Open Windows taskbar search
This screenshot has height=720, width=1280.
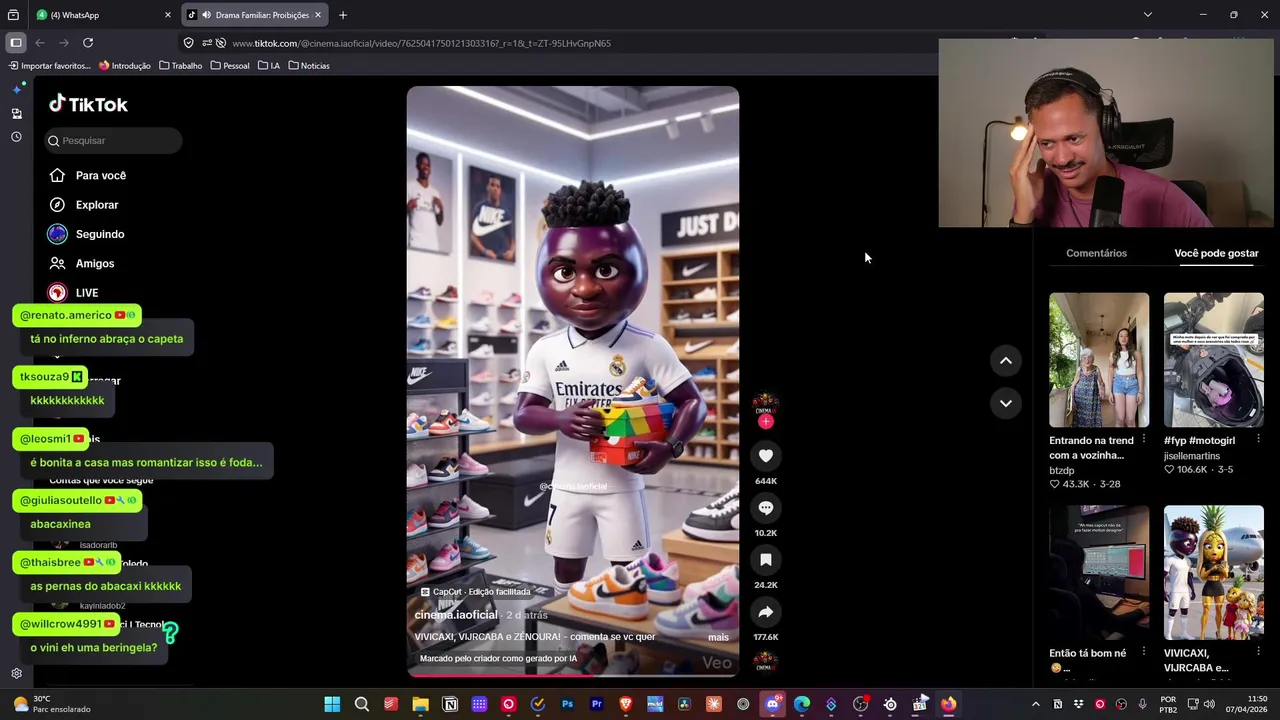(362, 704)
